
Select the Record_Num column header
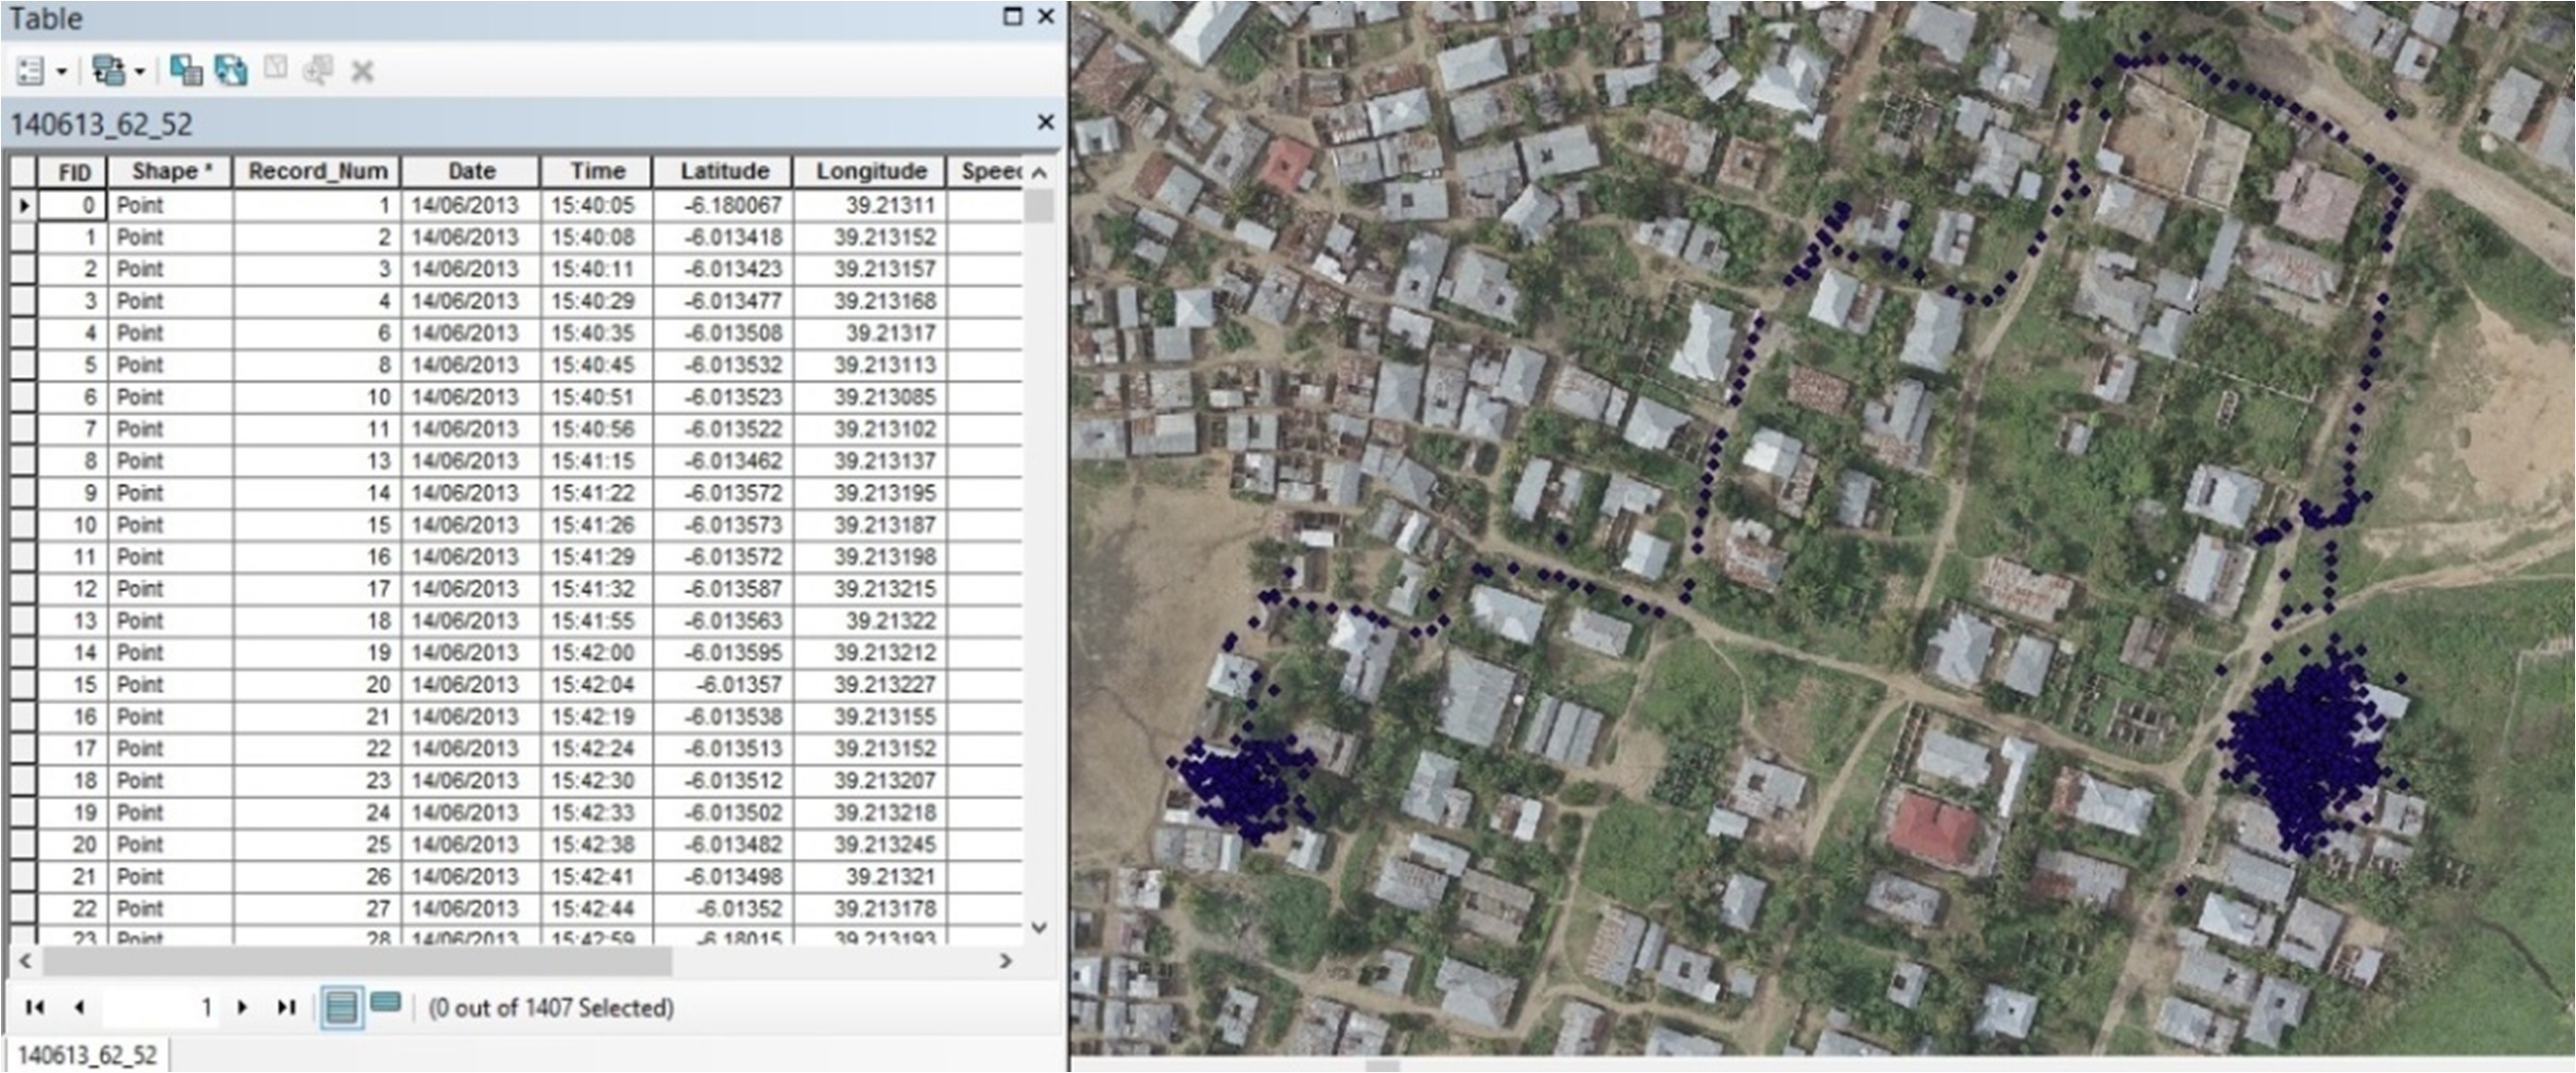317,172
